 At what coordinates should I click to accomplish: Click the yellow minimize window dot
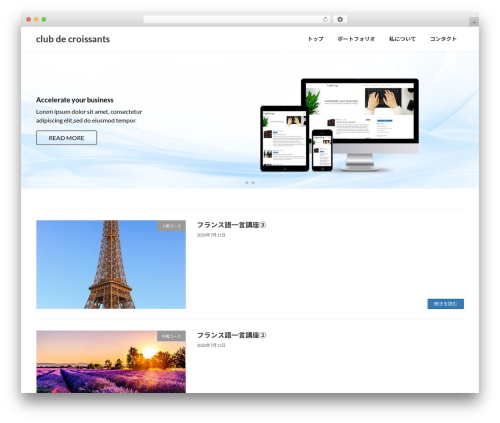coord(36,20)
